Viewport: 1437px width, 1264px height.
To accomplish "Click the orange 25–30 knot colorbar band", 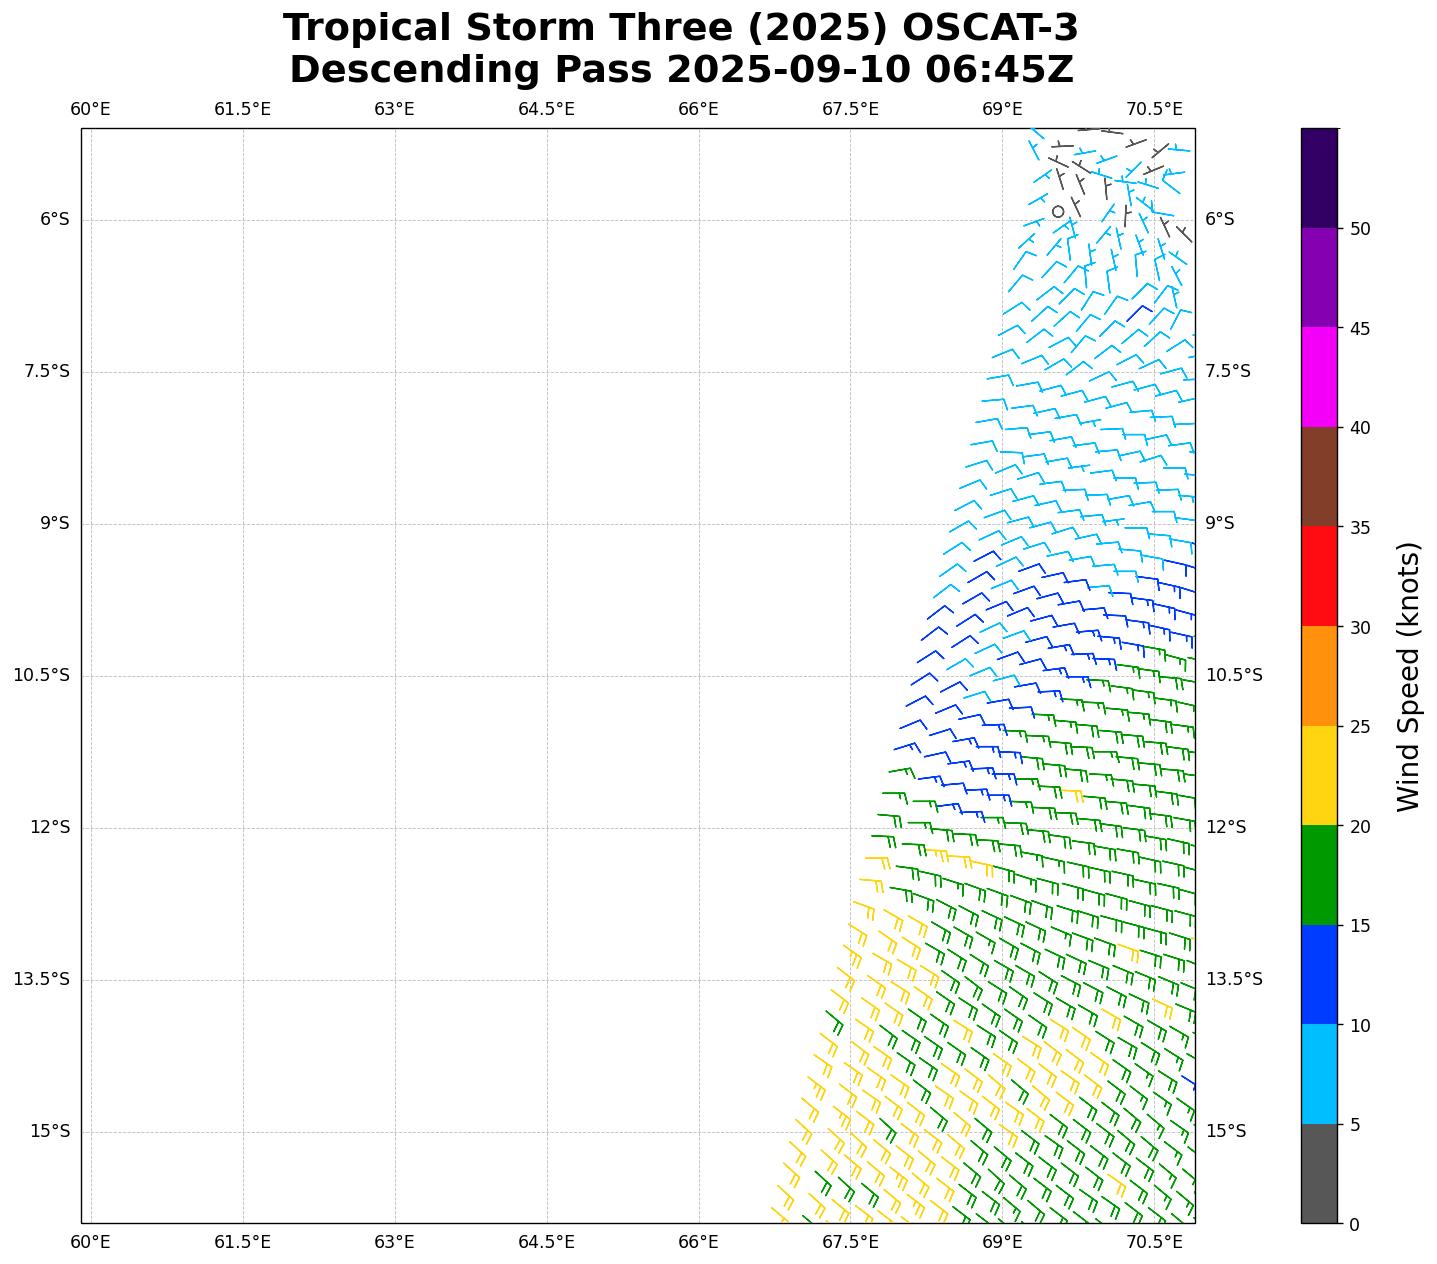I will pyautogui.click(x=1318, y=676).
